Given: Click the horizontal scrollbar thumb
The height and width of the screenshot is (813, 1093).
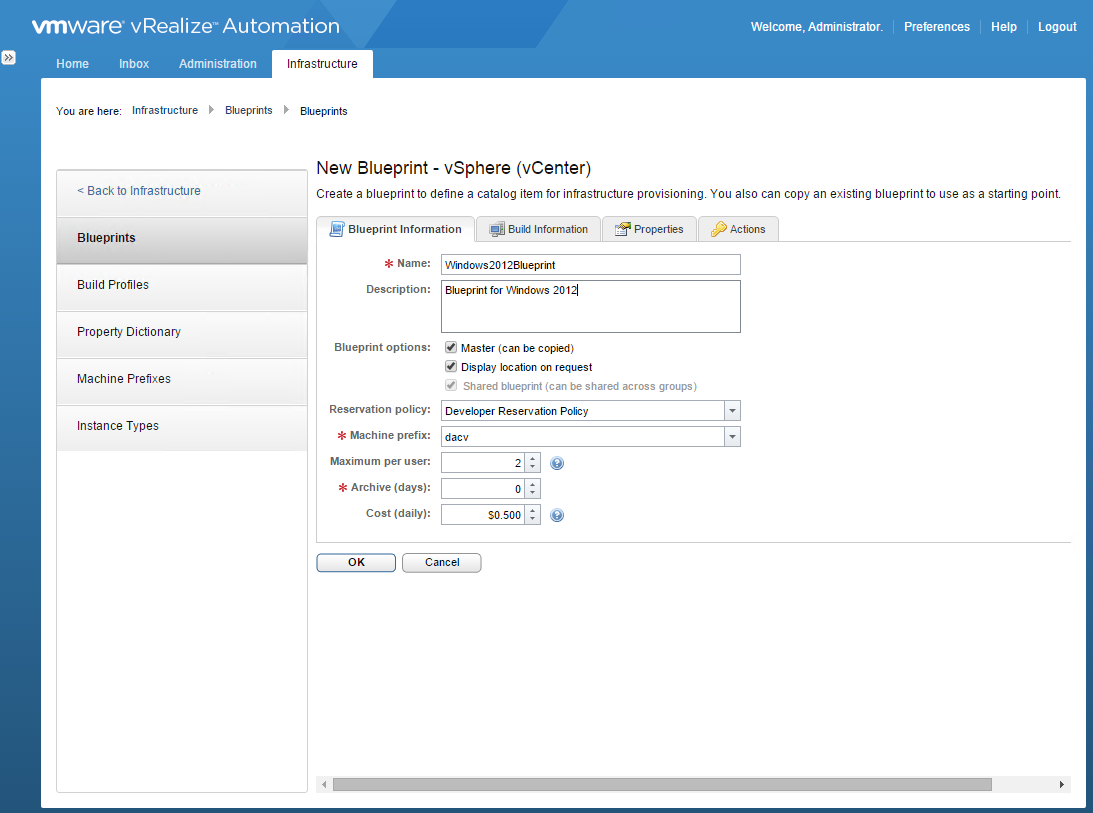Looking at the screenshot, I should point(662,784).
